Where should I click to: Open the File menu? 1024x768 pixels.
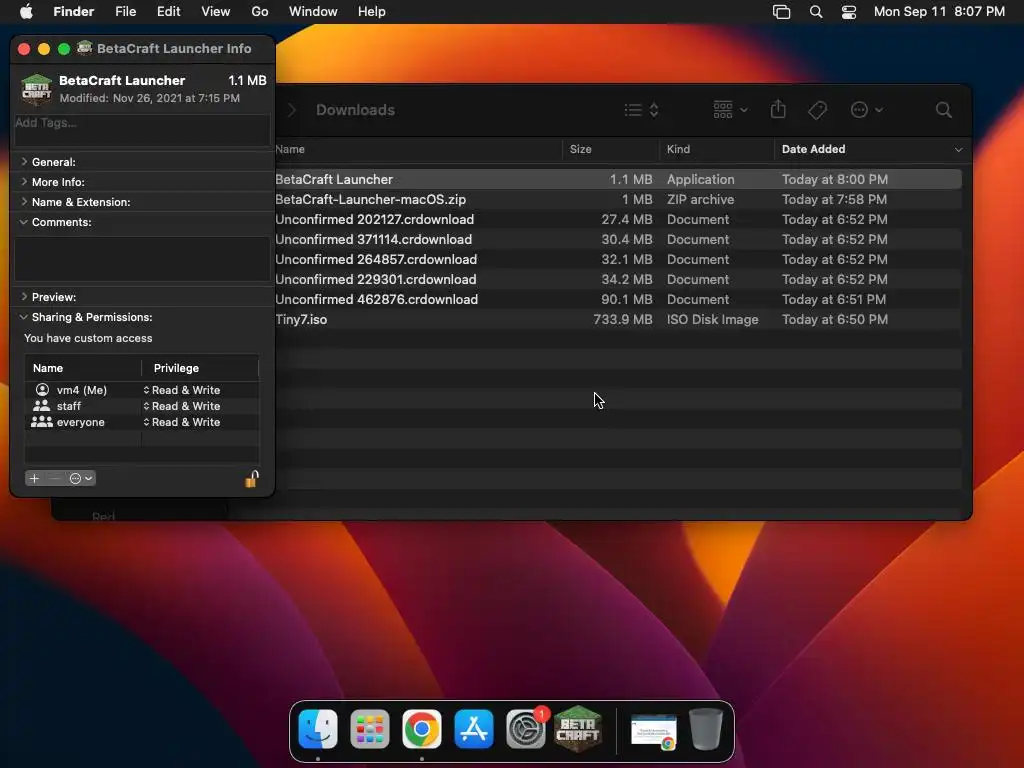click(x=125, y=12)
